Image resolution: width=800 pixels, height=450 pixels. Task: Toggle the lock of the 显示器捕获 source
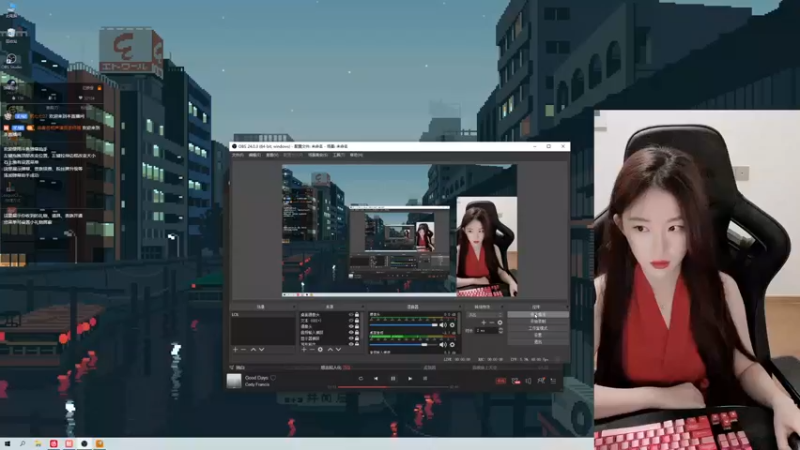tap(357, 338)
